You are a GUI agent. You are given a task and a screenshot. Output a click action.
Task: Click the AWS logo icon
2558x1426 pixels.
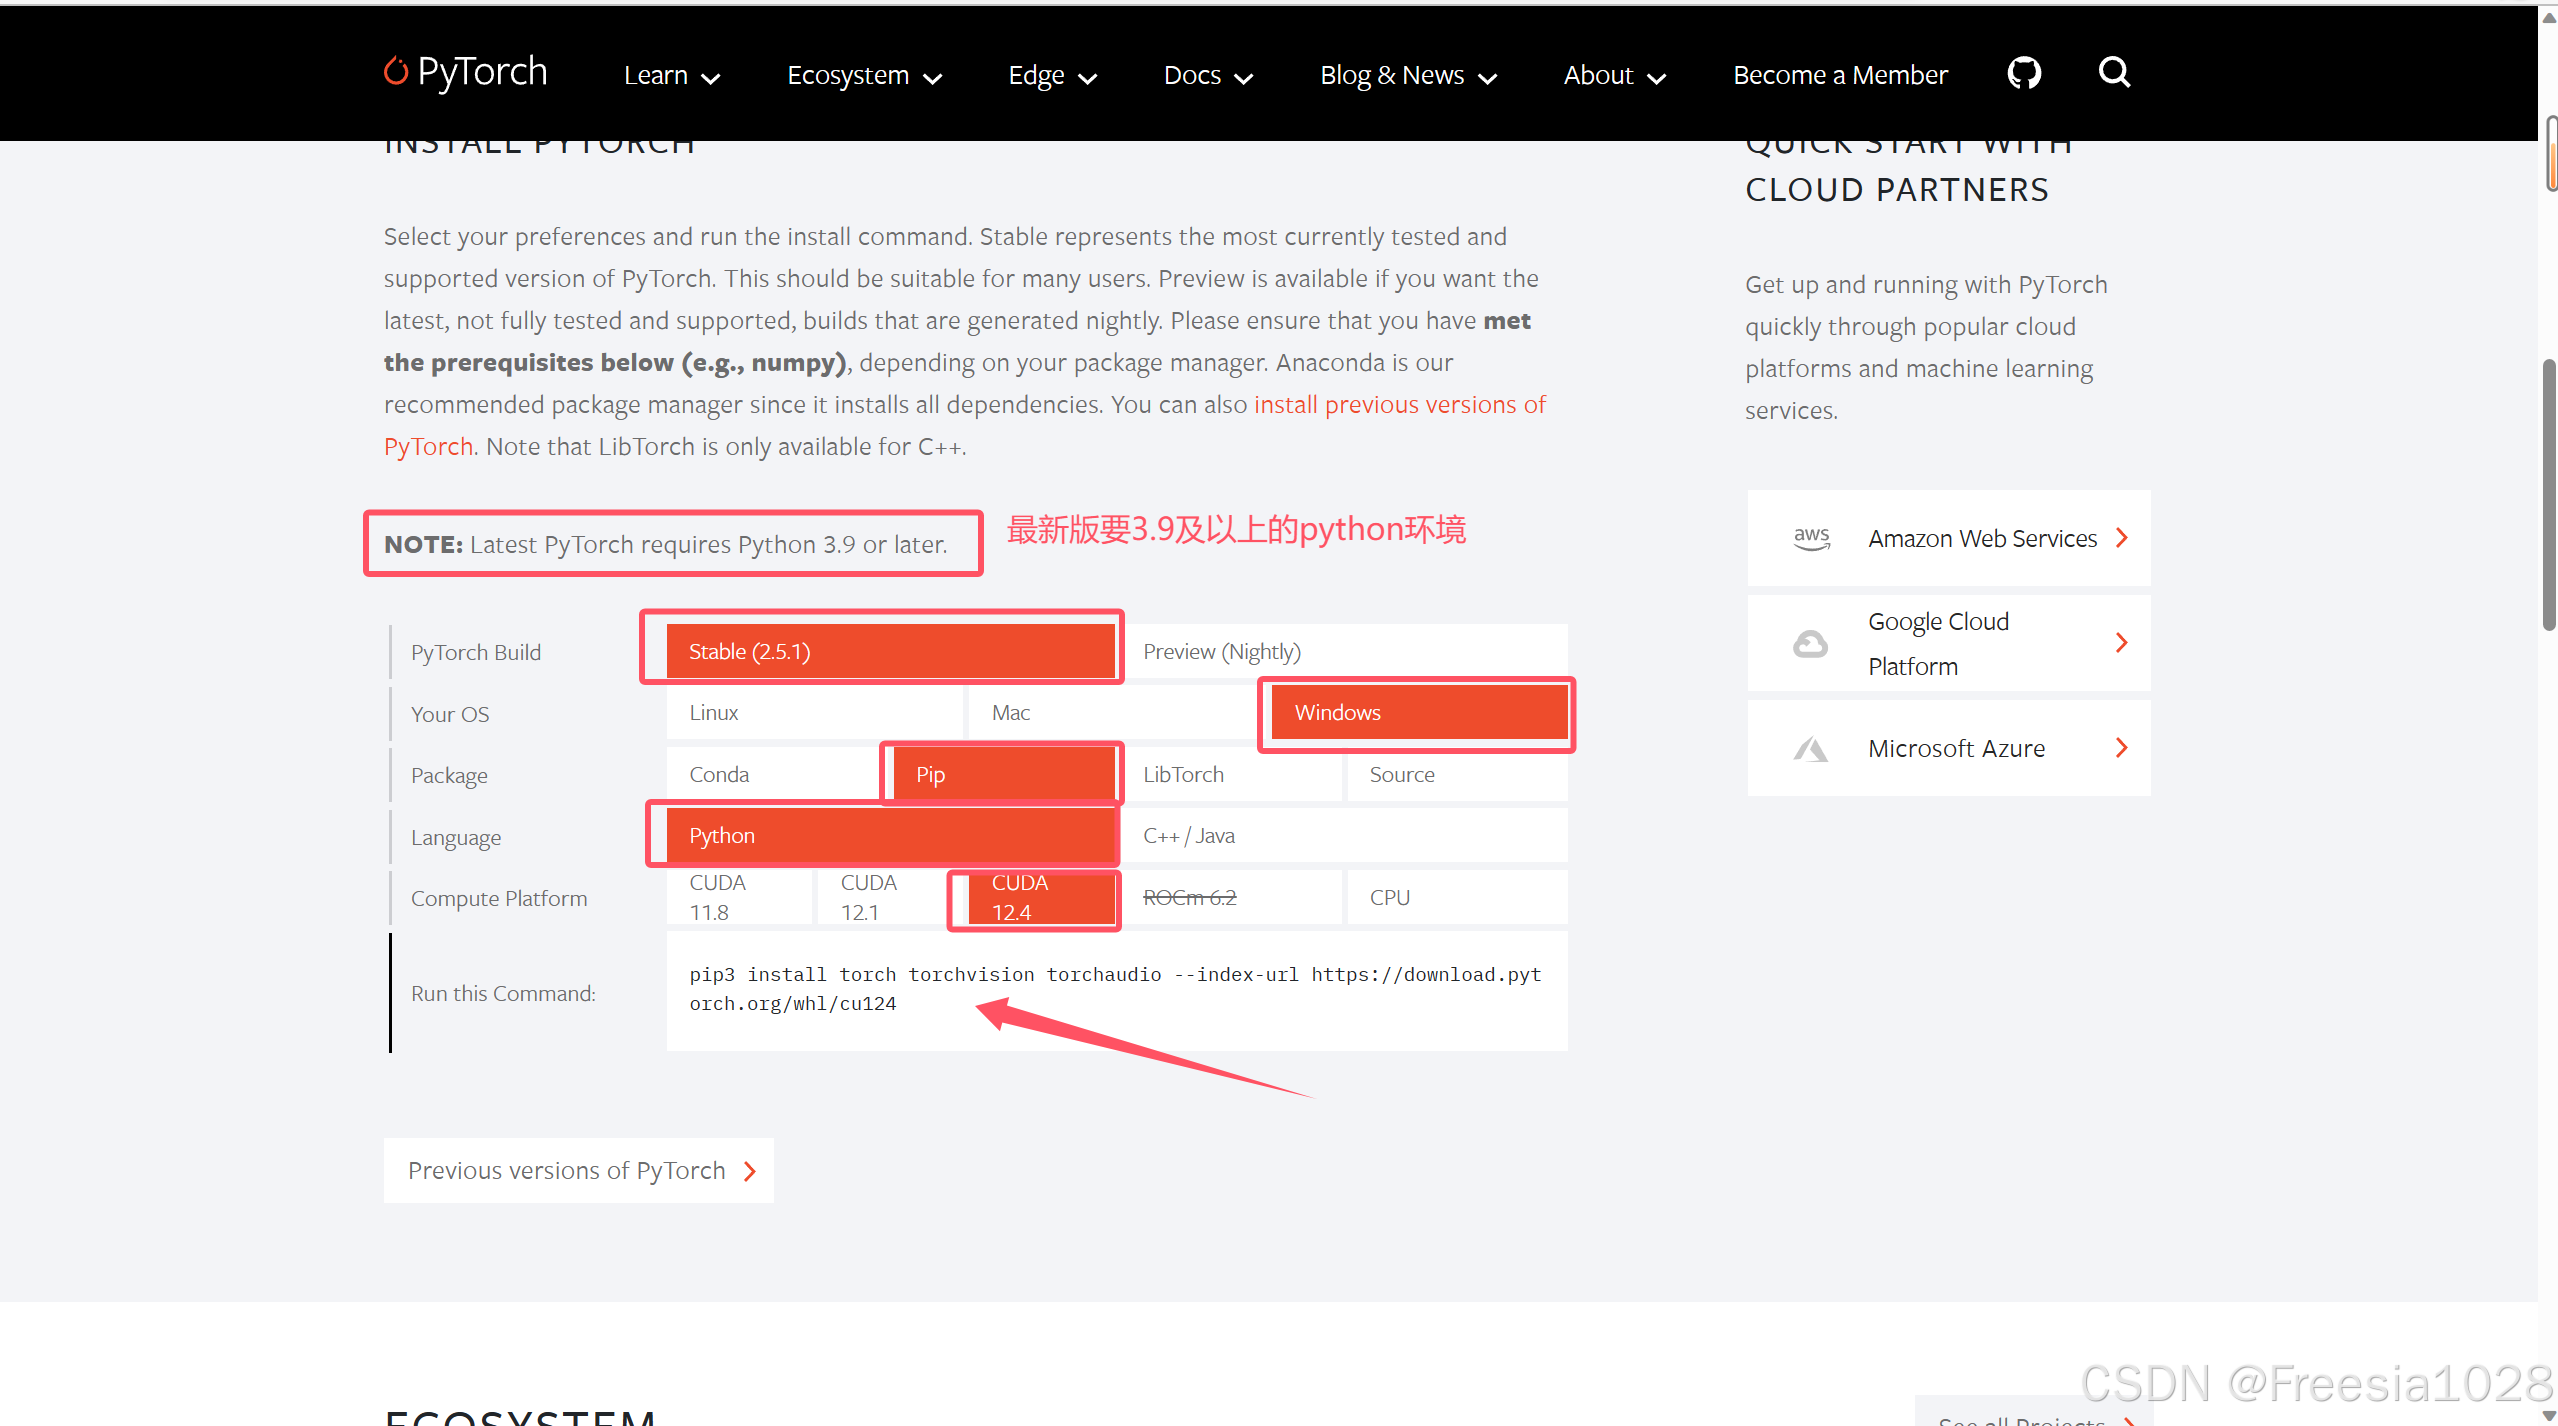tap(1811, 537)
